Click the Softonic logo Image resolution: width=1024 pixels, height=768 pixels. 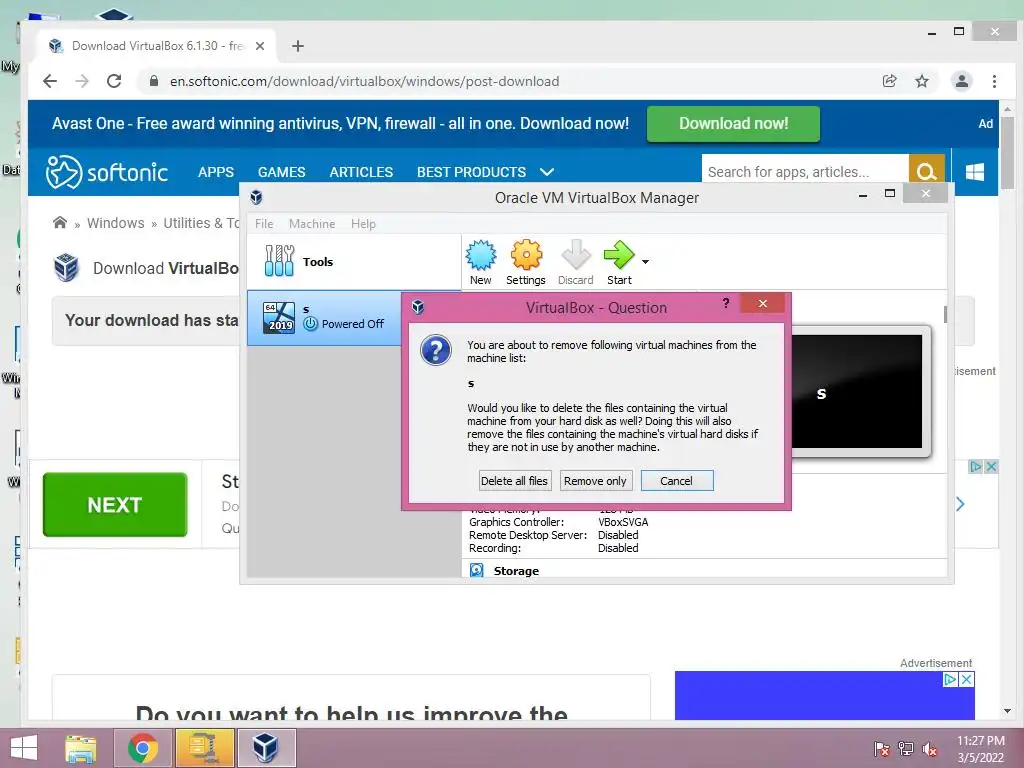click(106, 172)
